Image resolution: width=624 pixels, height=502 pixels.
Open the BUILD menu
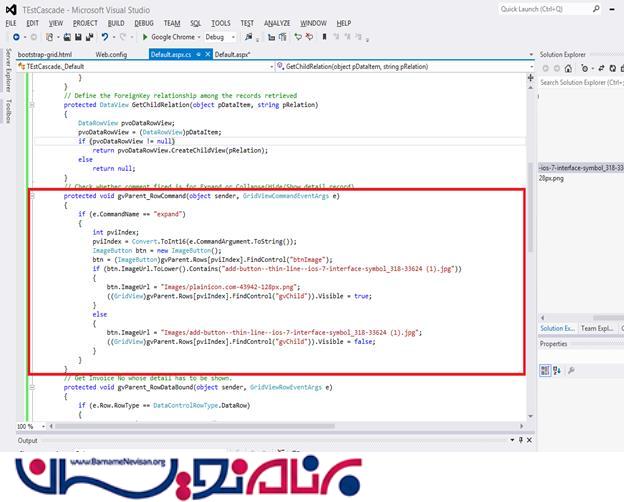click(x=117, y=22)
